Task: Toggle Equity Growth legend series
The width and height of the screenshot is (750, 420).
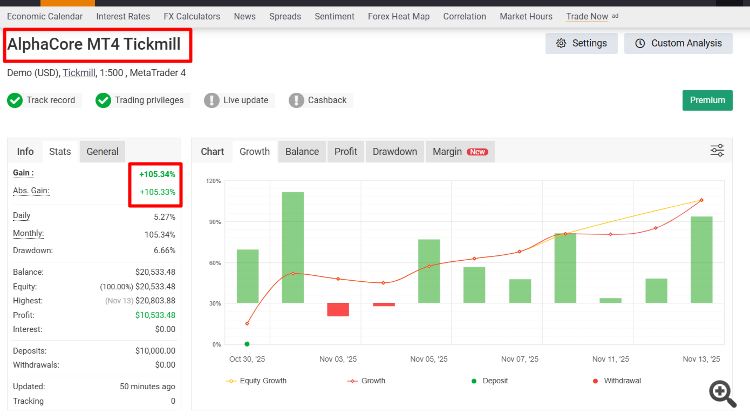Action: (256, 381)
